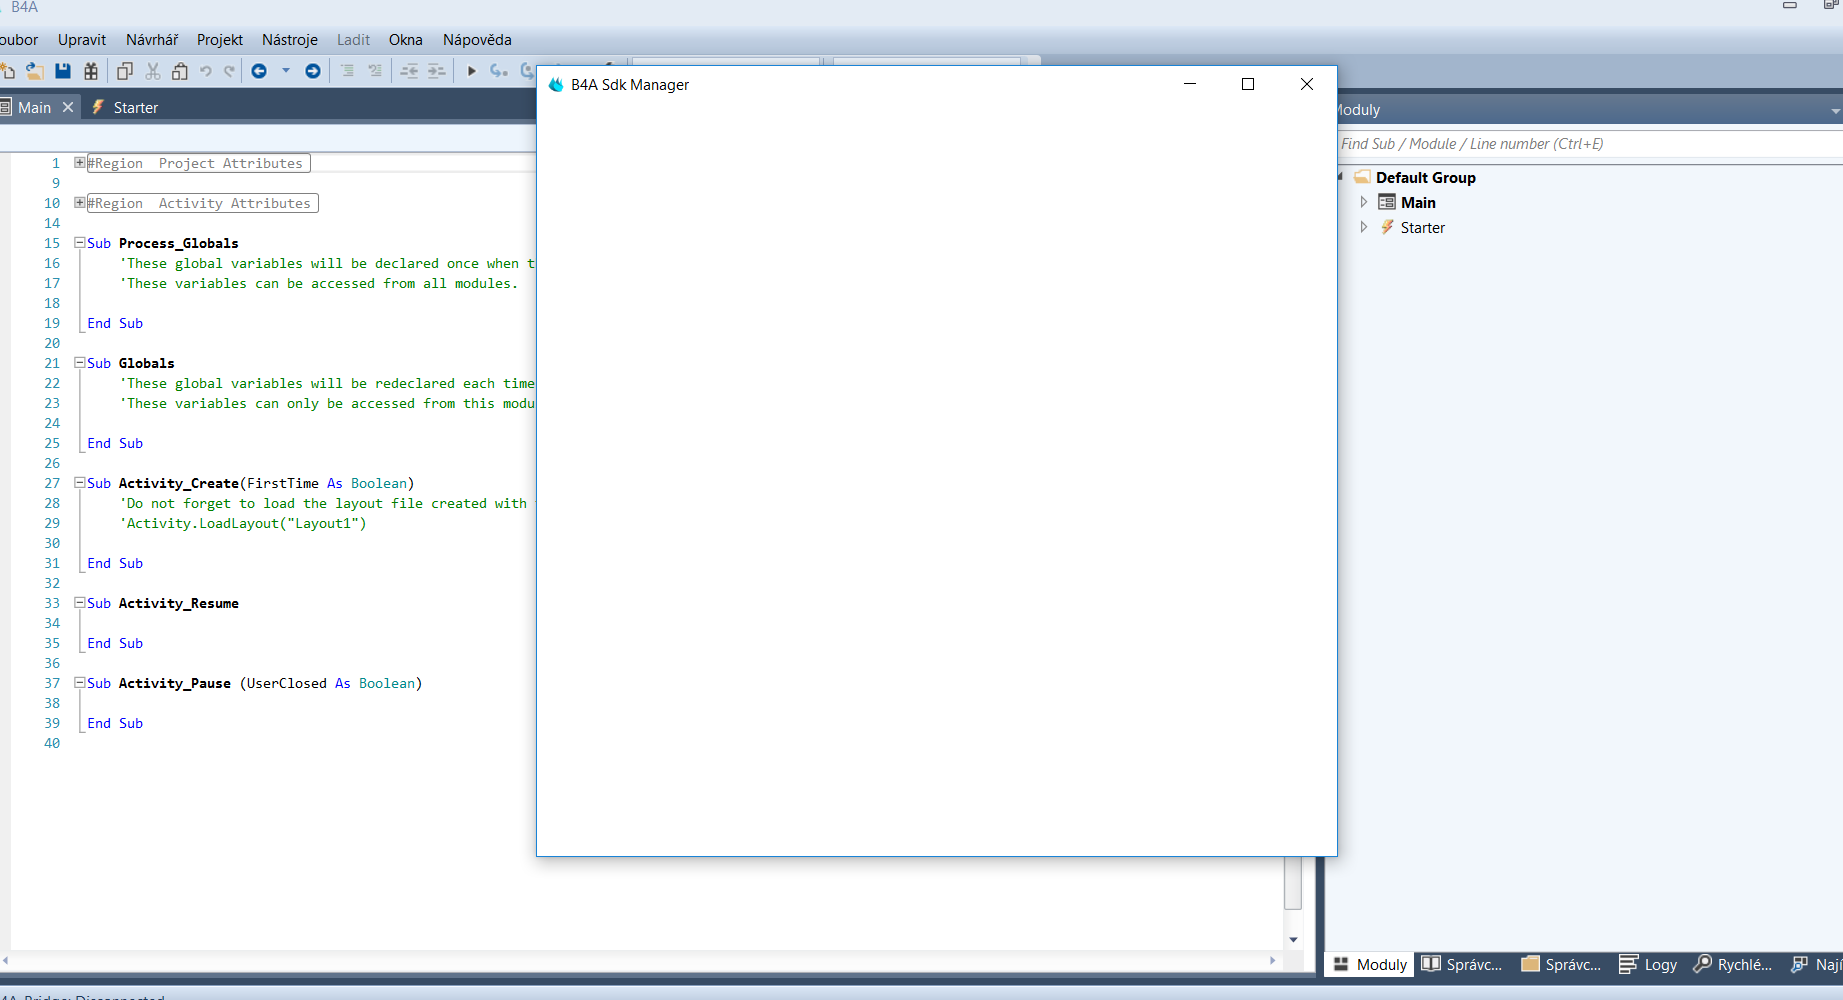1843x1000 pixels.
Task: Click the Process_Globals sub name in code
Action: tap(179, 243)
